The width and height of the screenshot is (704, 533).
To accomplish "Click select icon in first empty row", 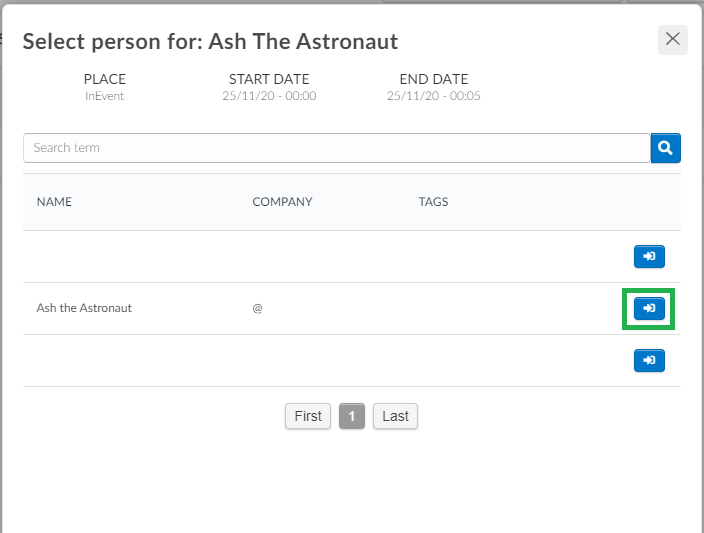I will coord(649,256).
